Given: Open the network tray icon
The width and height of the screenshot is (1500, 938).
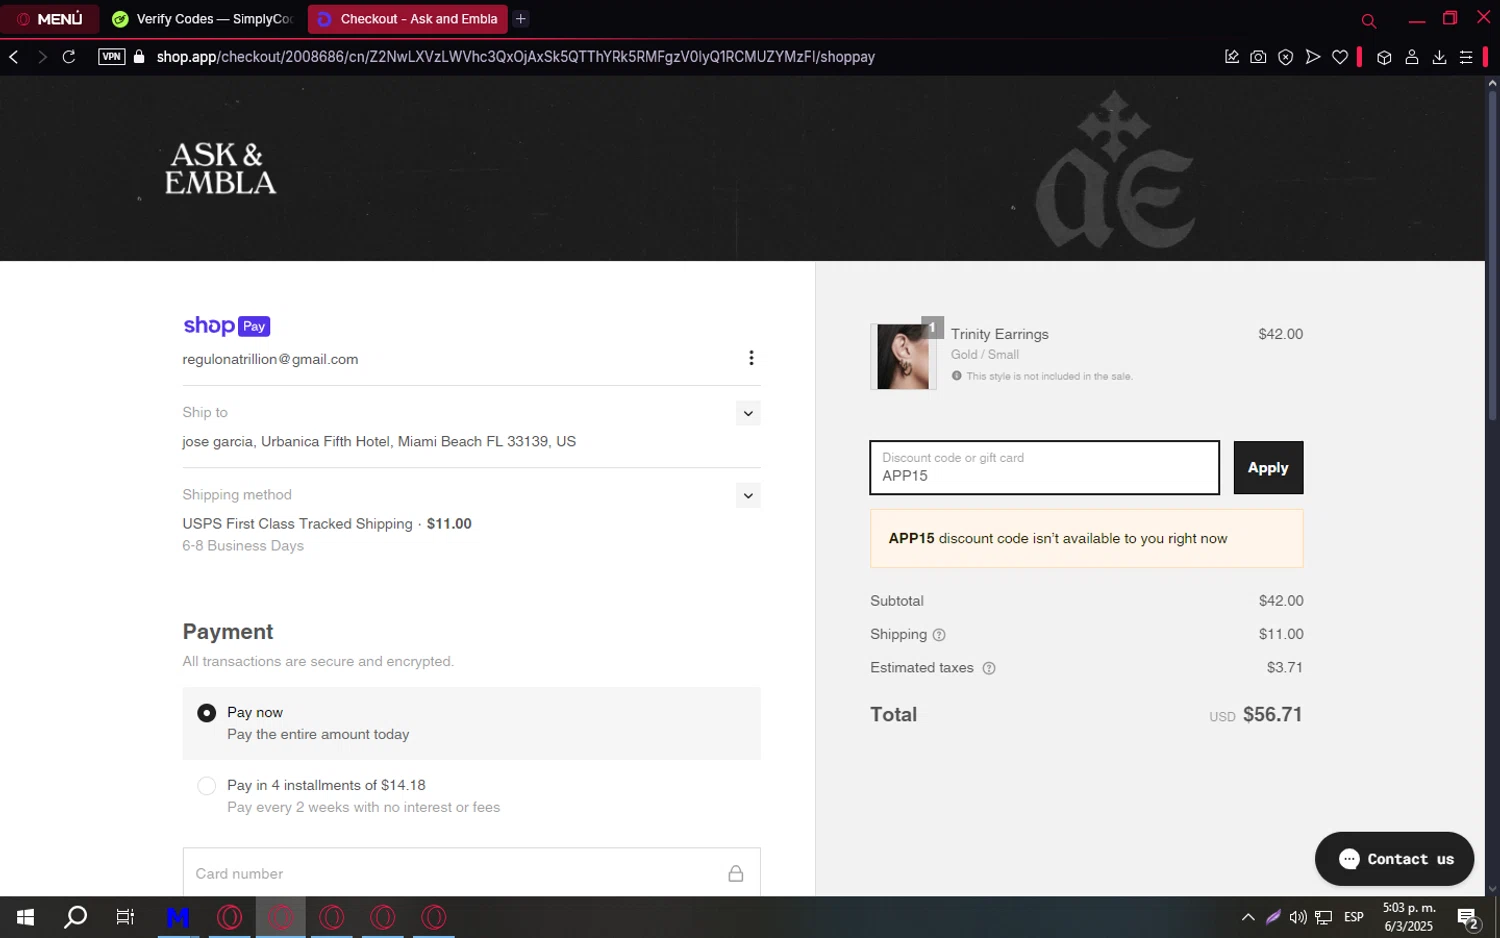Looking at the screenshot, I should pos(1323,917).
